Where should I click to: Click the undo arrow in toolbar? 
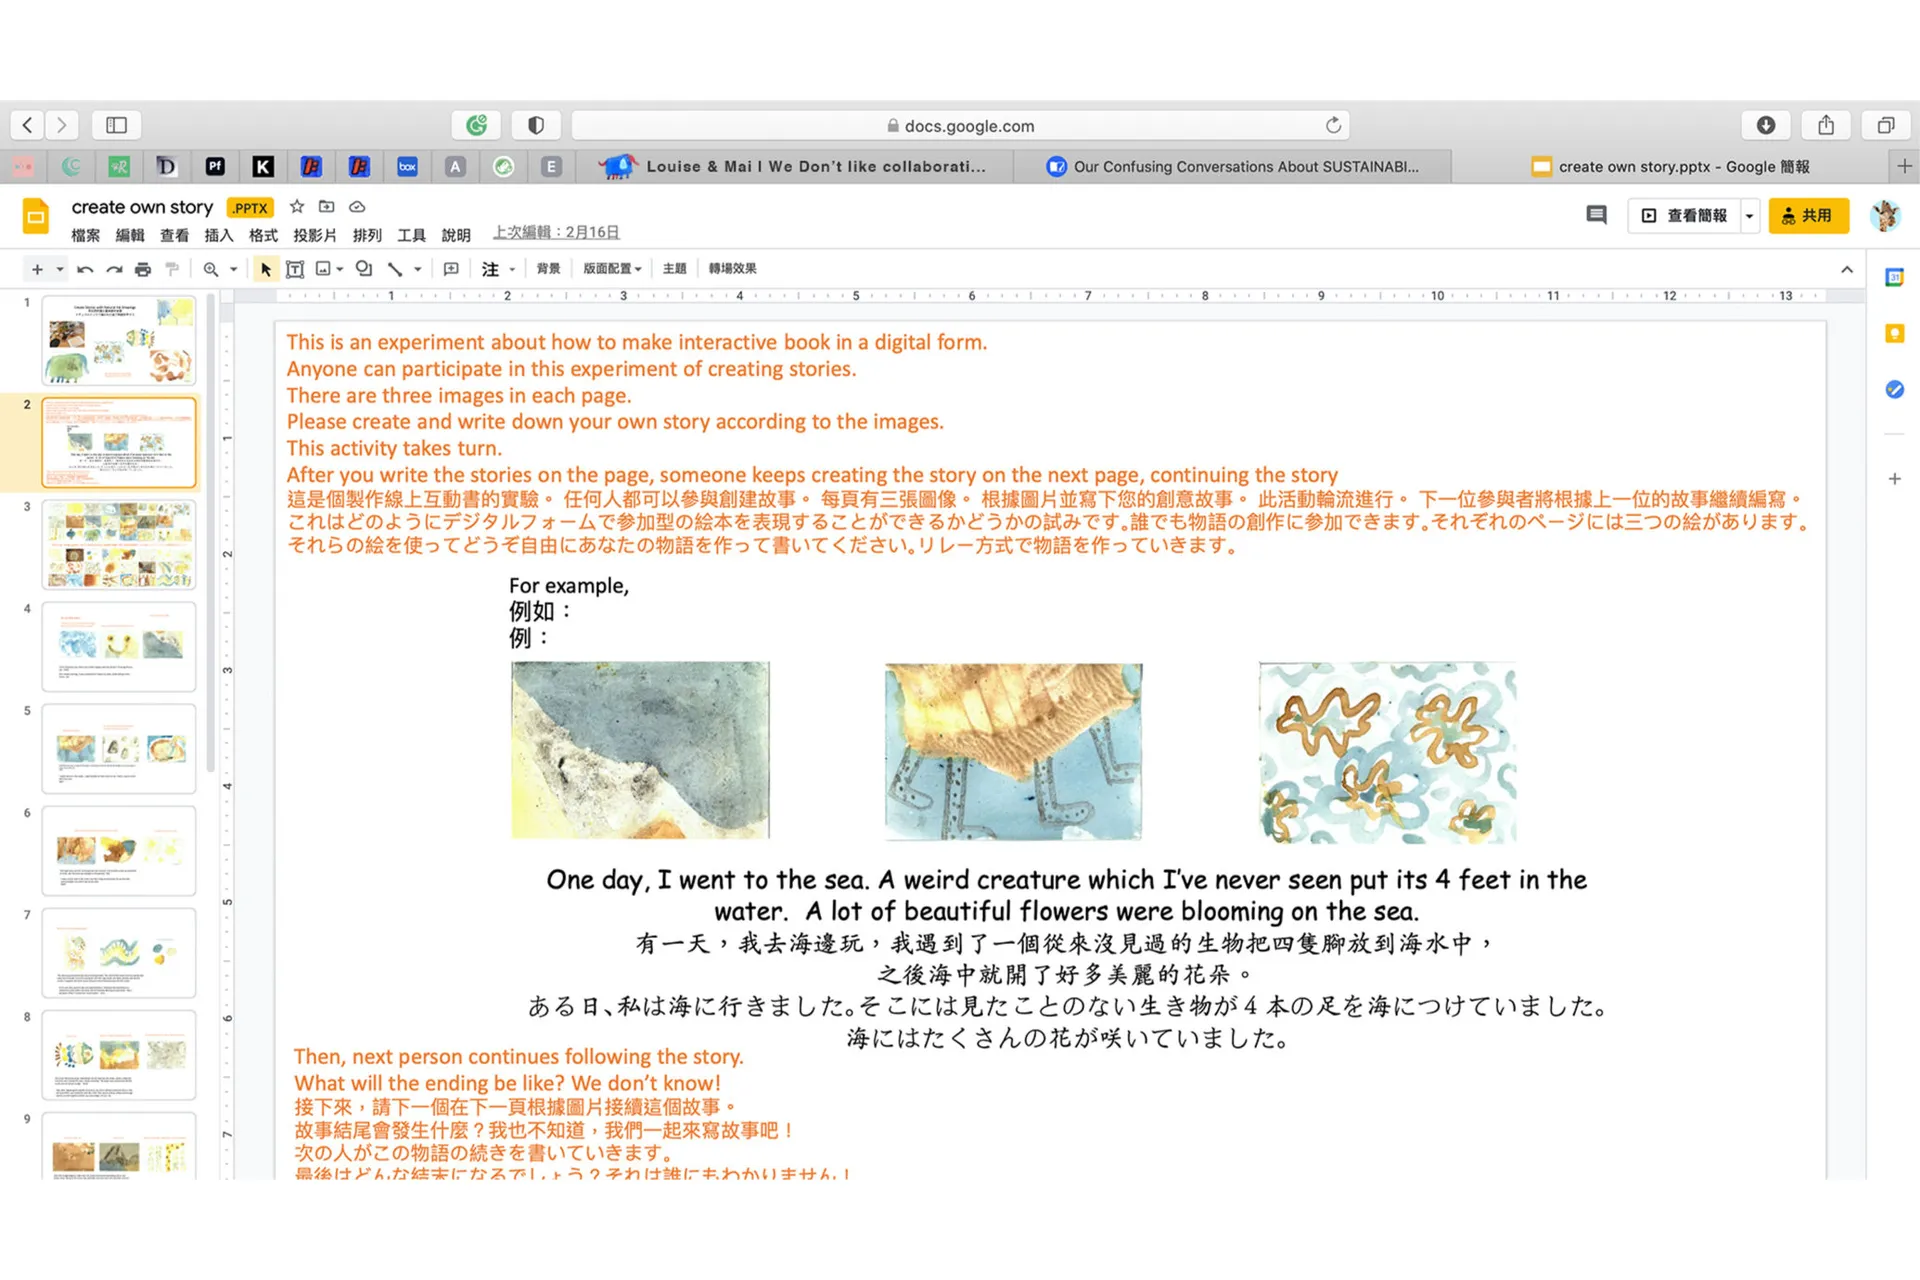pyautogui.click(x=85, y=269)
